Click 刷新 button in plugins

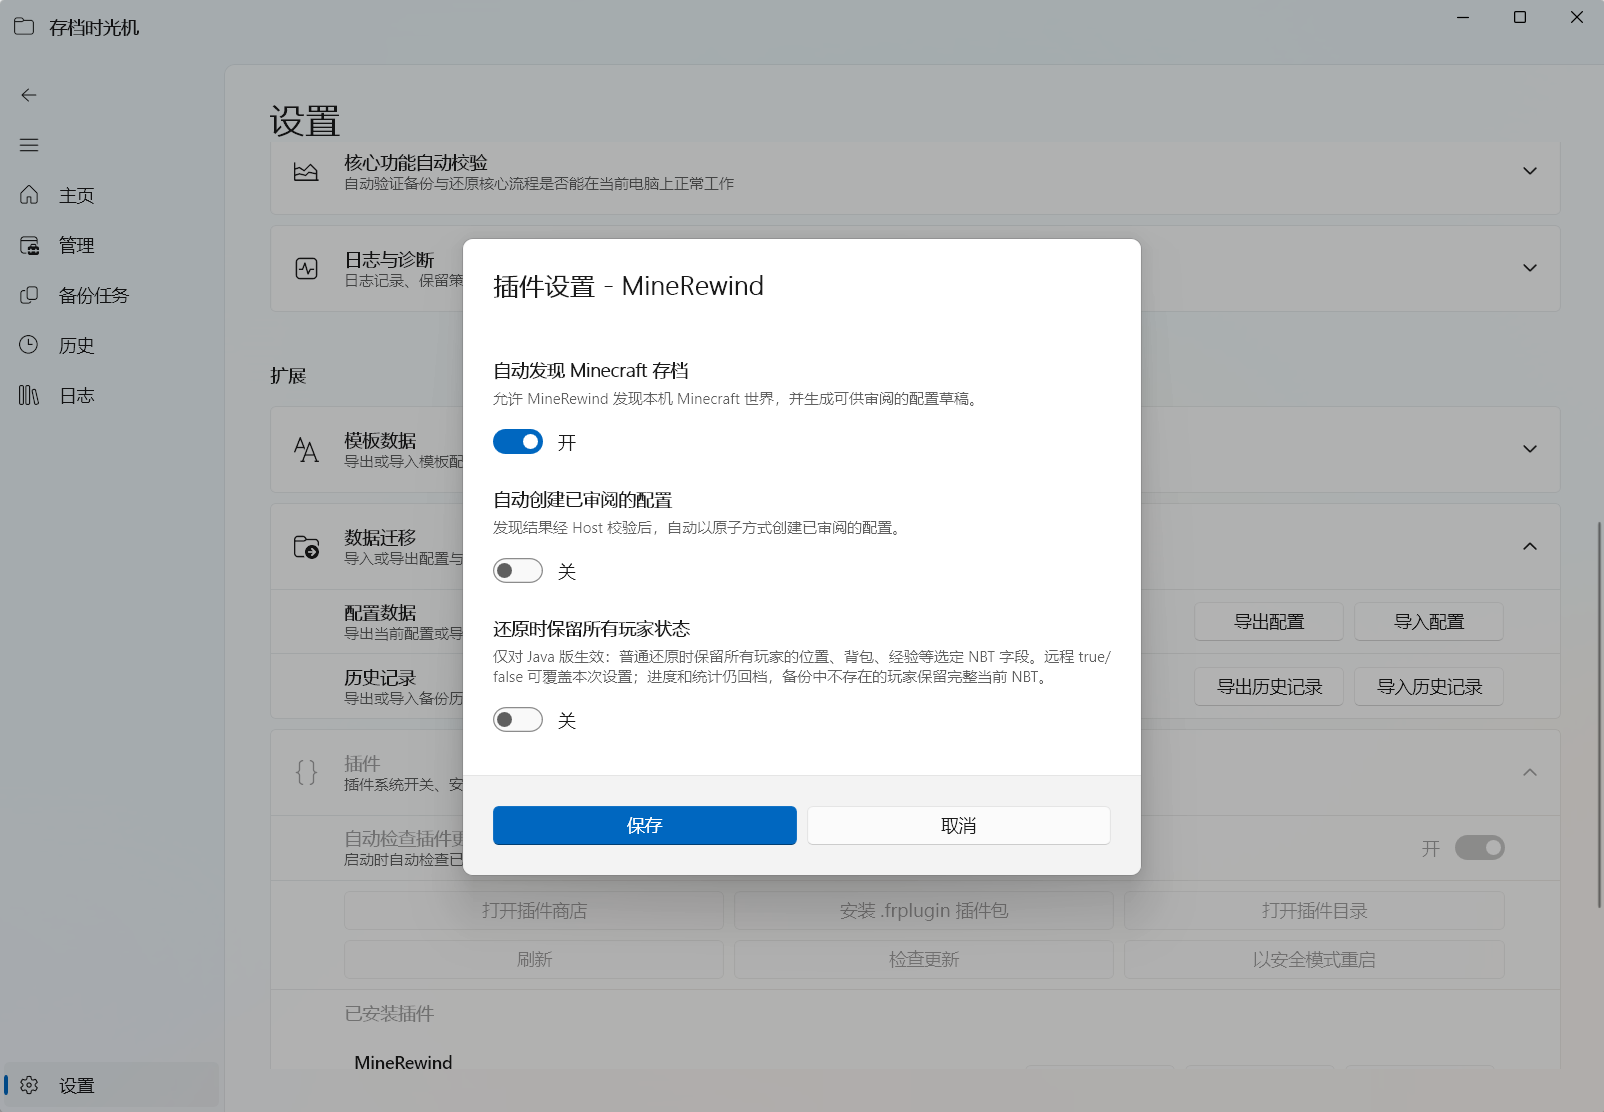click(534, 960)
